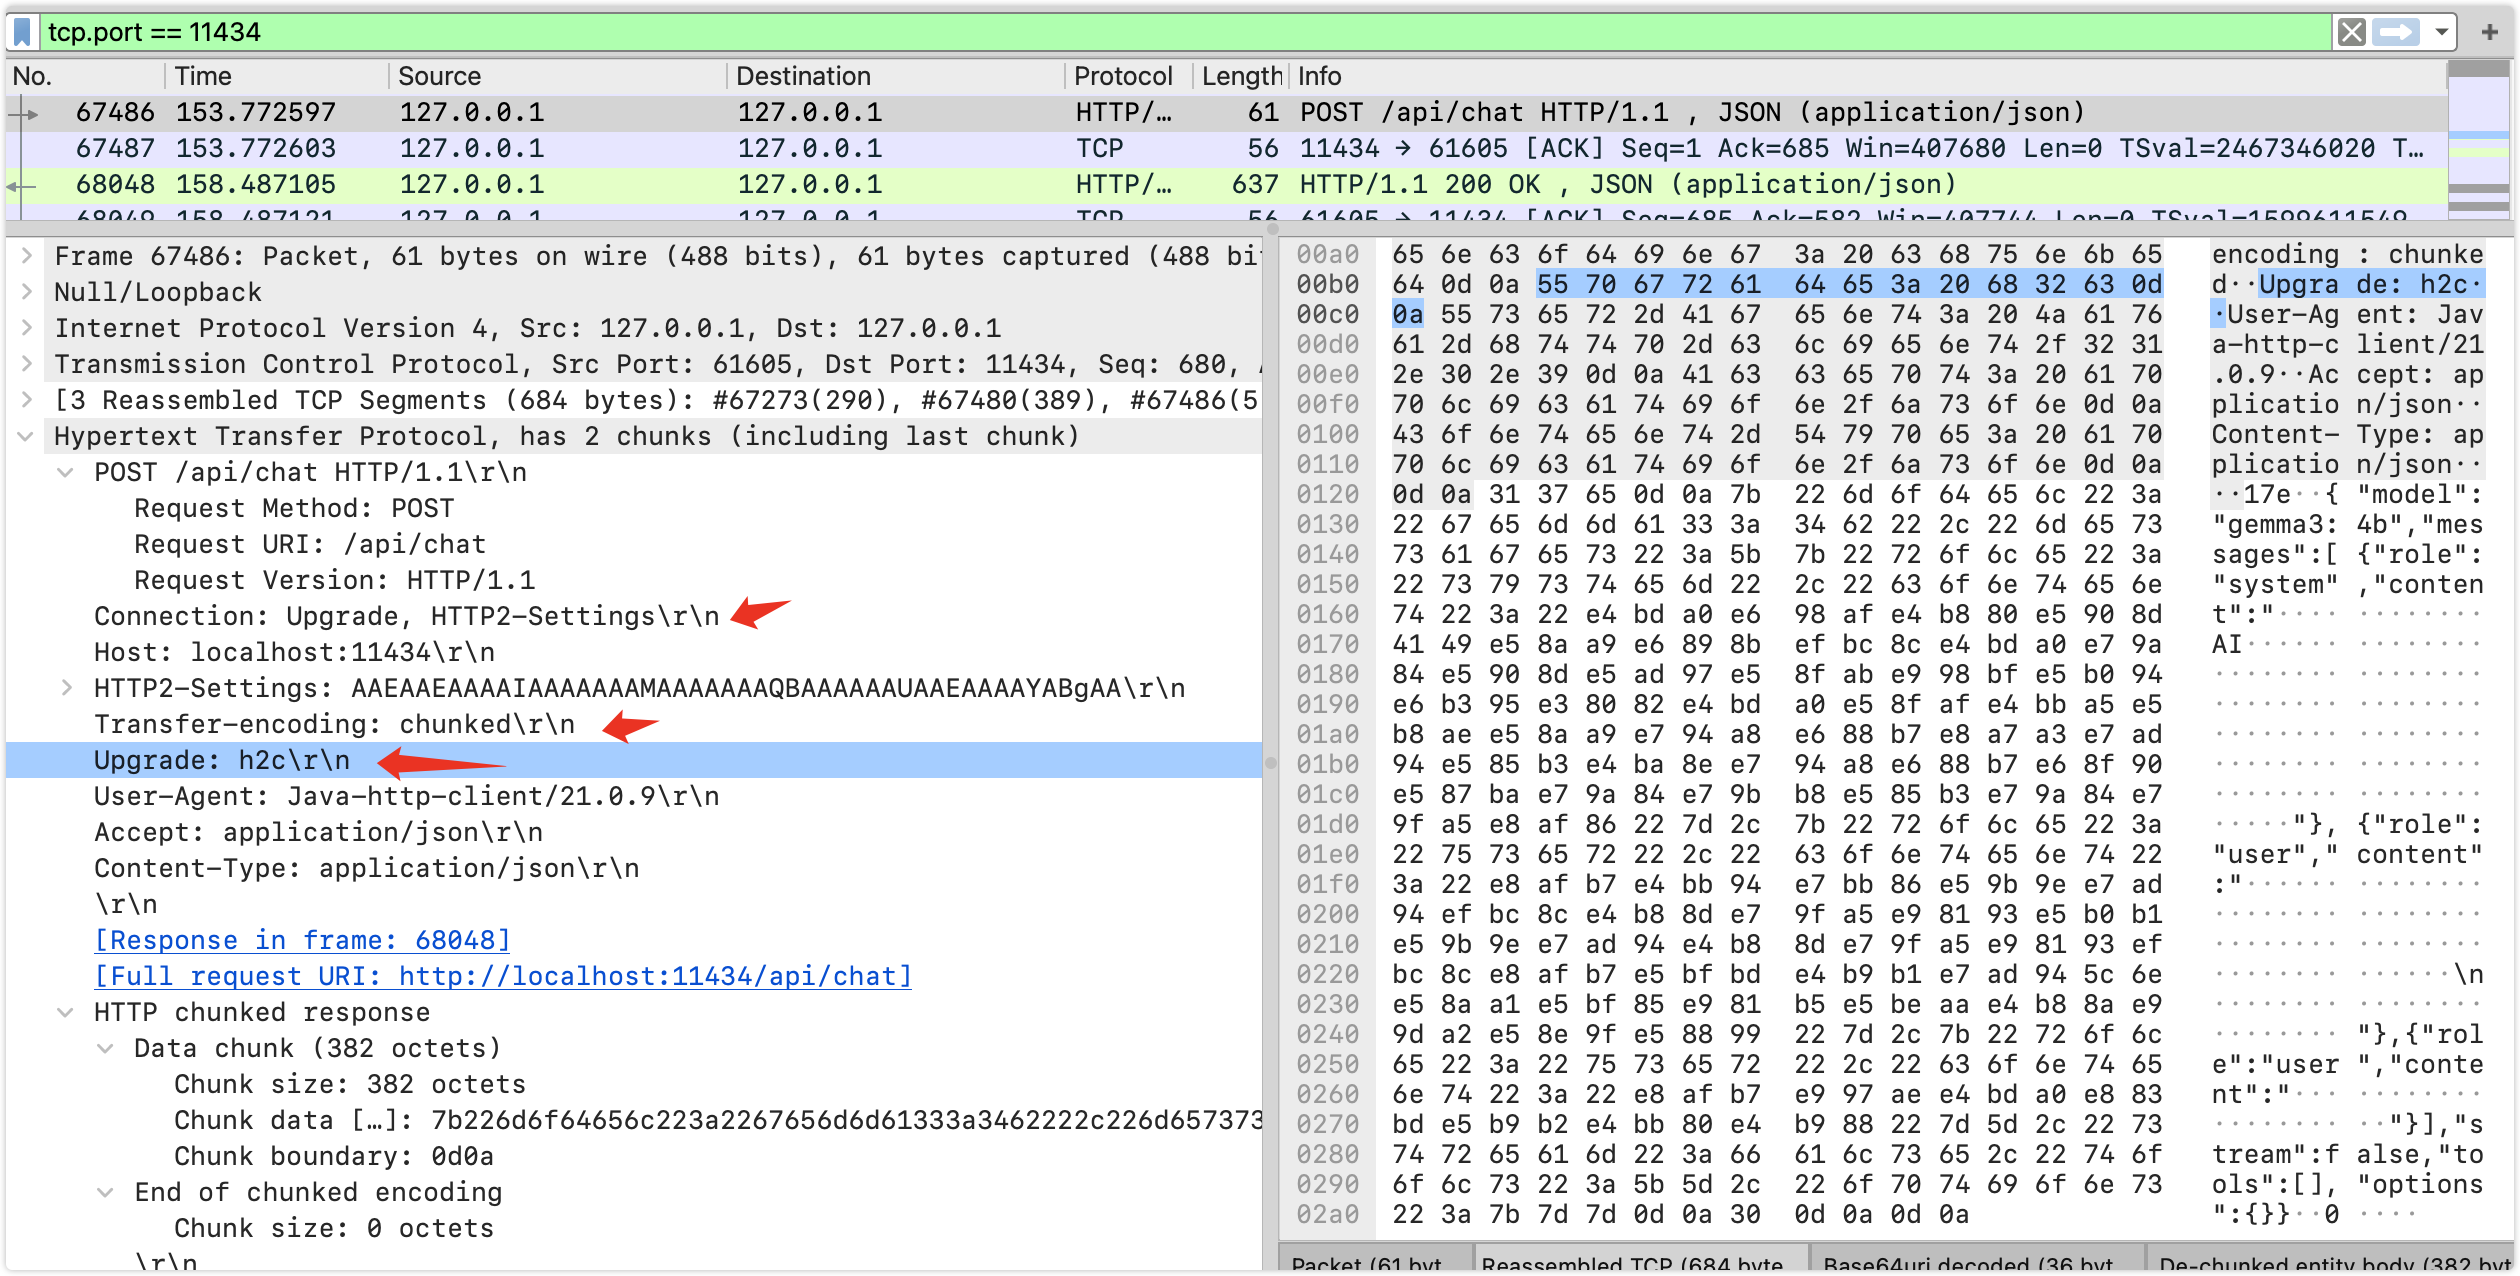Clear the display filter with X button
This screenshot has height=1276, width=2520.
[x=2352, y=32]
